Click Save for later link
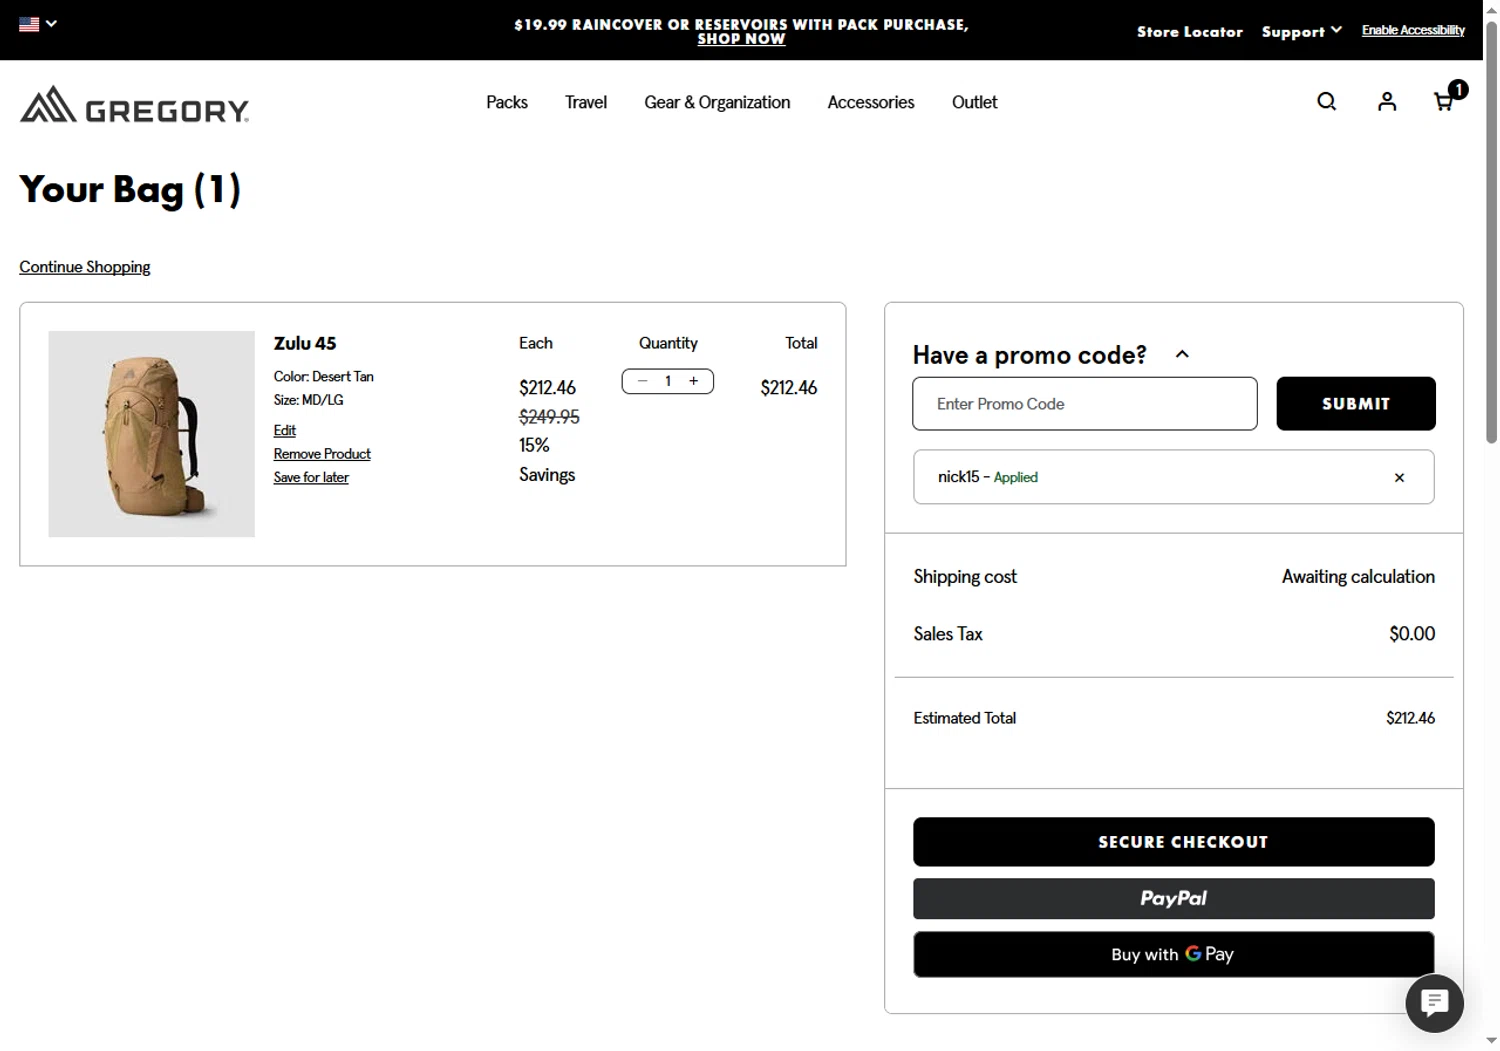The width and height of the screenshot is (1500, 1051). click(311, 478)
